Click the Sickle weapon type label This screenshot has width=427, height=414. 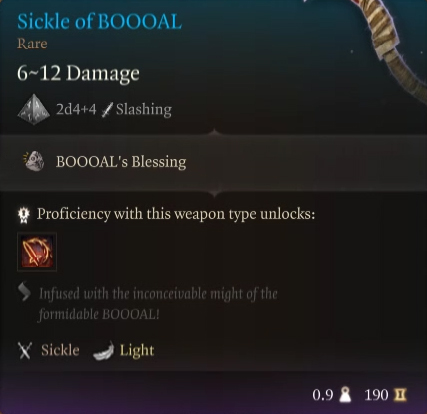(60, 350)
